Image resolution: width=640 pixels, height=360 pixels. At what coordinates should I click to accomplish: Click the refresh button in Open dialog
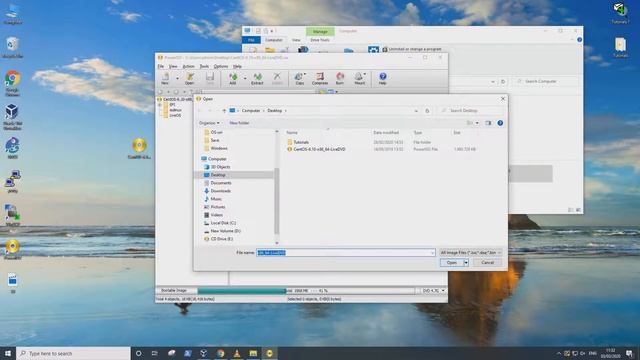[x=427, y=111]
